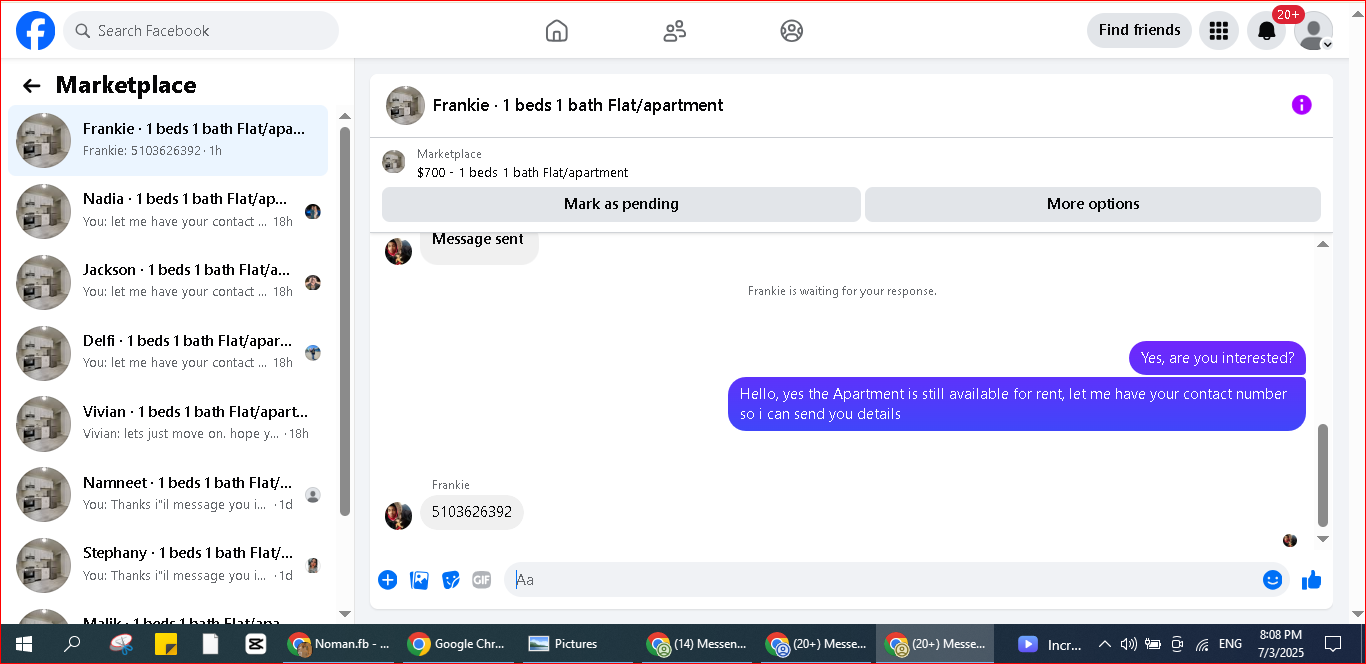This screenshot has width=1366, height=664.
Task: Open CapCut taskbar icon
Action: pyautogui.click(x=255, y=644)
